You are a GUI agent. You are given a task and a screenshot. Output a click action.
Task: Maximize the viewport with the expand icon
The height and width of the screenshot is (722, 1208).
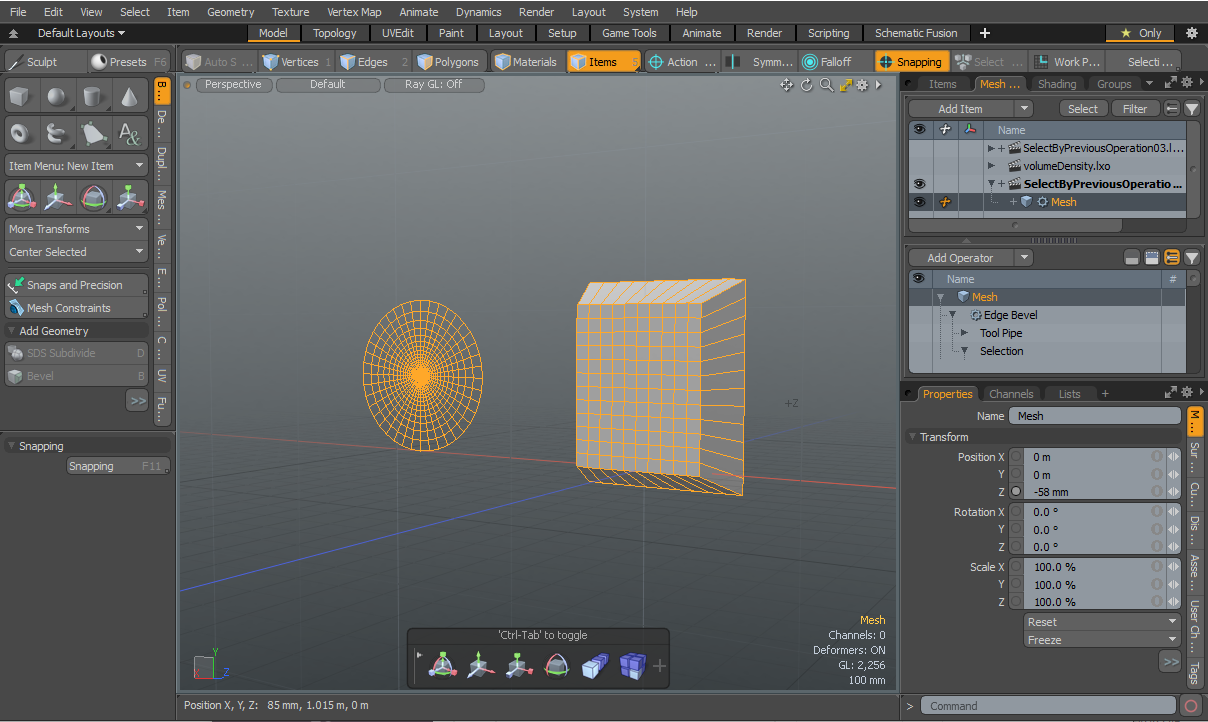tap(845, 85)
